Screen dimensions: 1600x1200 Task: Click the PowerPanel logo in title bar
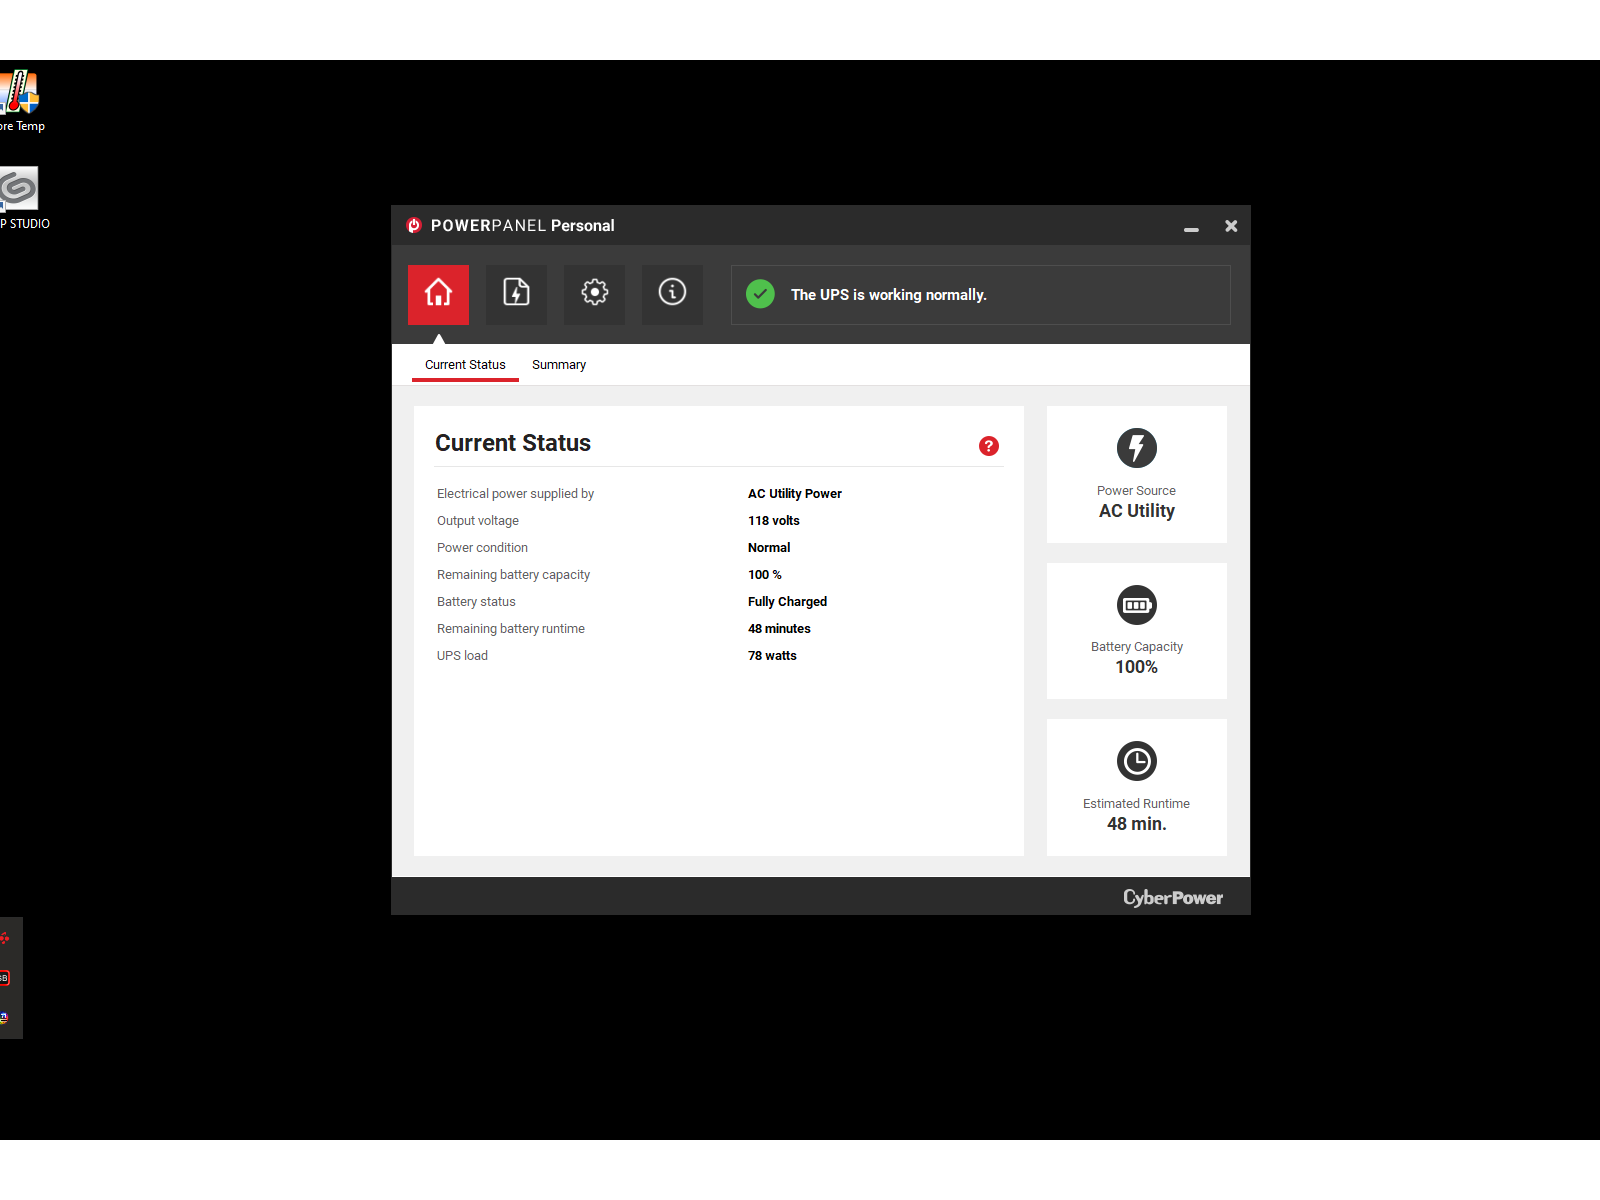click(414, 226)
